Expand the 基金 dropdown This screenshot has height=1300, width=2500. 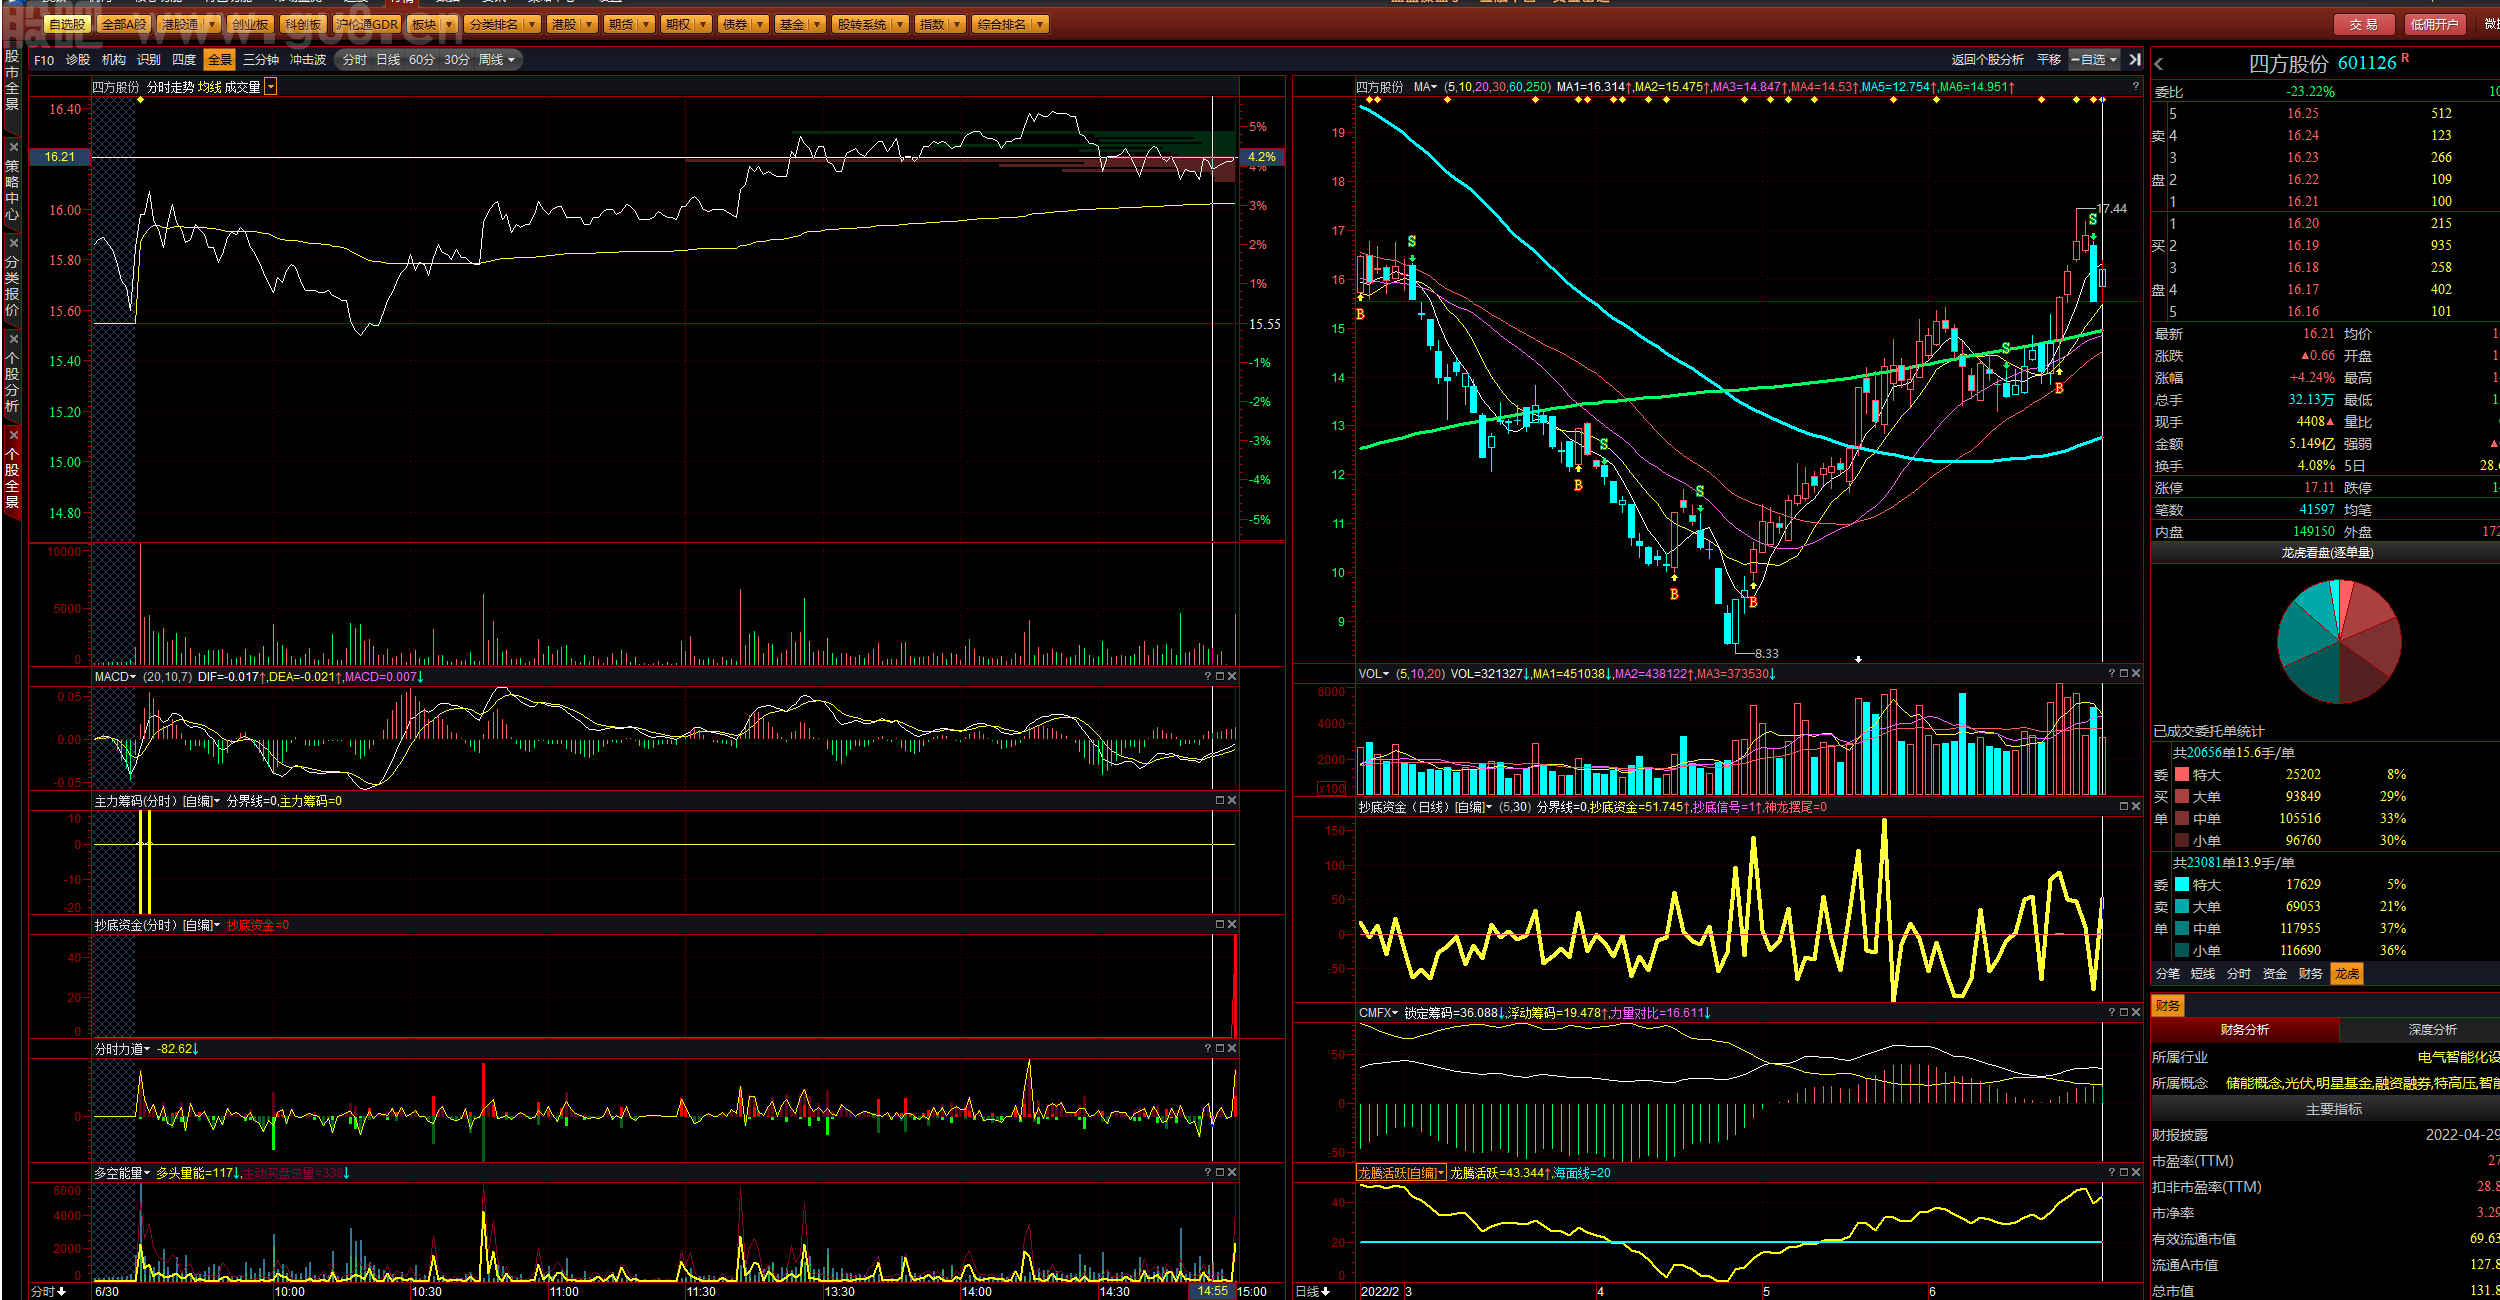(817, 24)
